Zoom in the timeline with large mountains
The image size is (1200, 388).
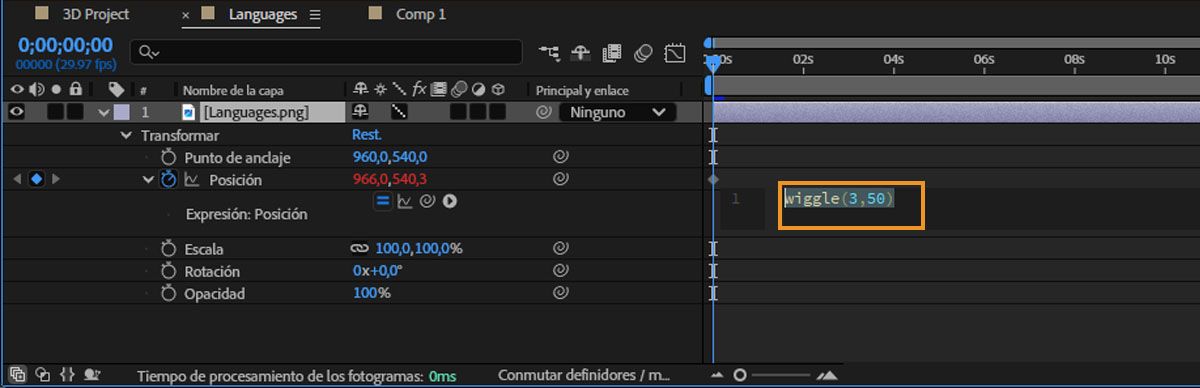coord(827,375)
